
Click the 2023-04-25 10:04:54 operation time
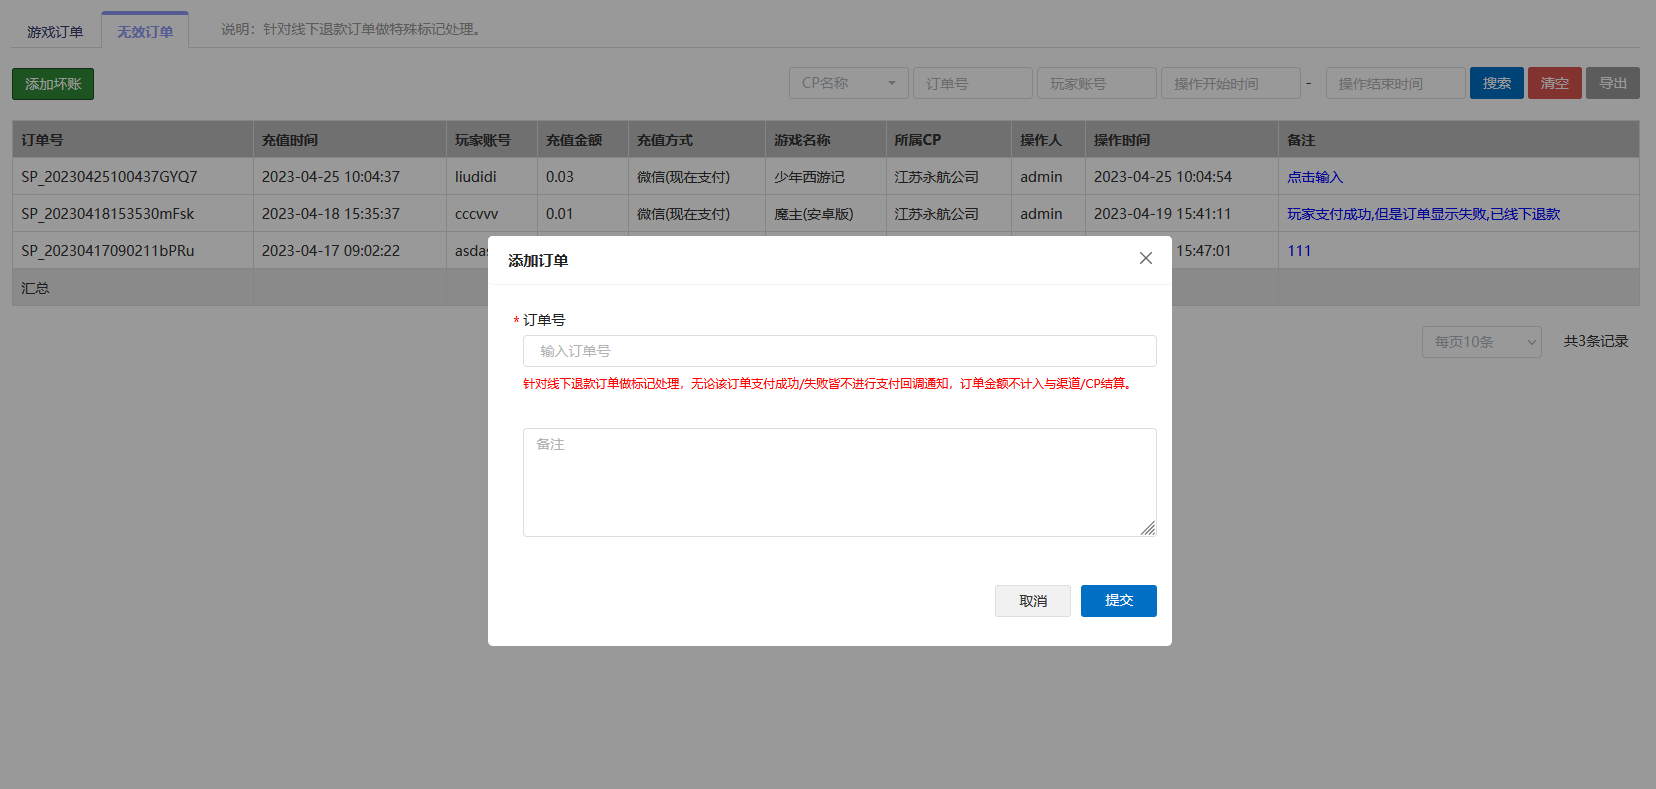coord(1163,177)
